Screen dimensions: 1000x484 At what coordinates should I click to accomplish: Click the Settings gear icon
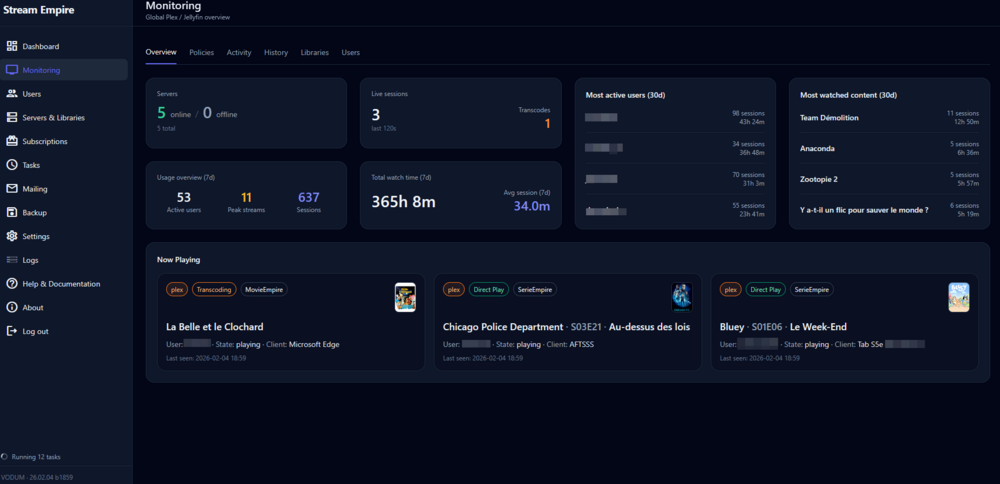click(11, 236)
